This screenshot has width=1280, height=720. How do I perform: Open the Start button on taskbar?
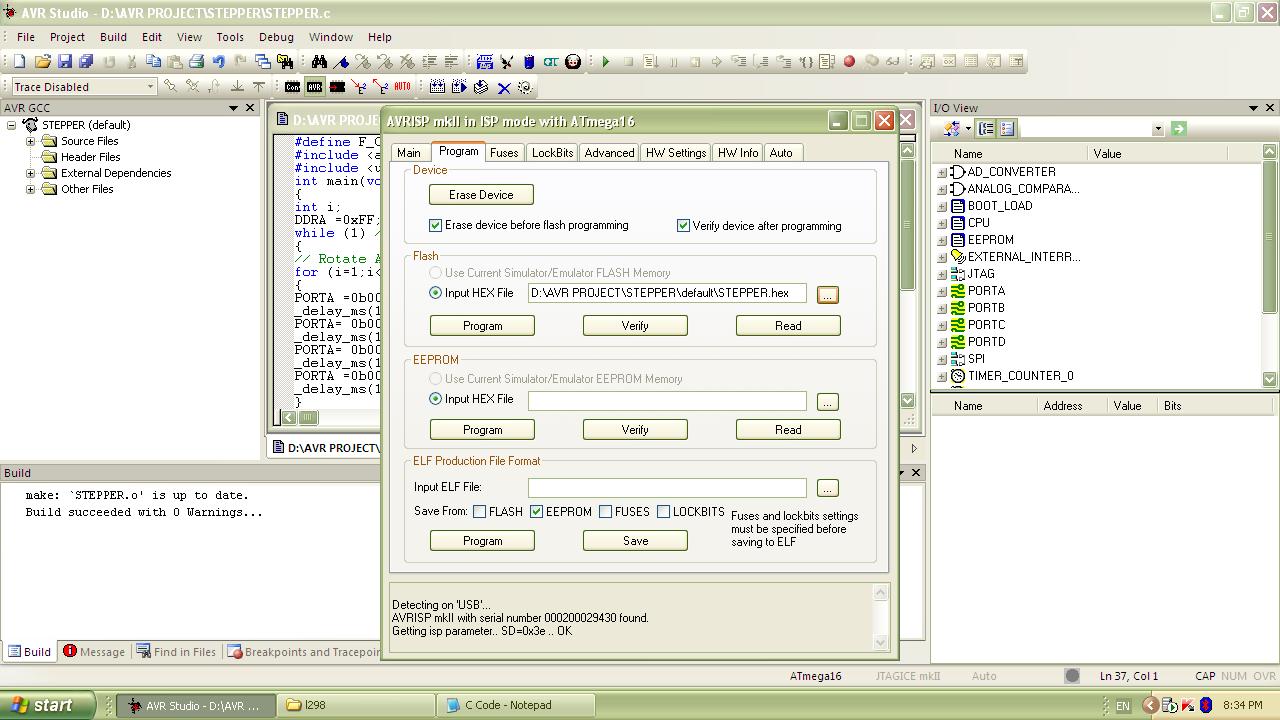pos(48,705)
